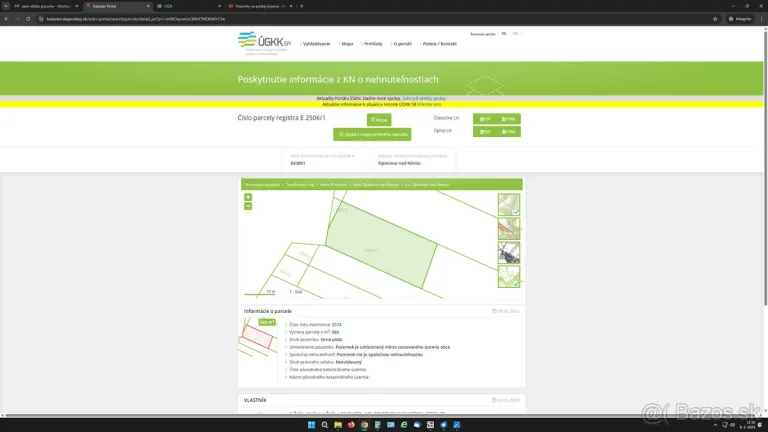Click the horizontal page scrollbar
Image resolution: width=768 pixels, height=432 pixels.
pyautogui.click(x=382, y=415)
